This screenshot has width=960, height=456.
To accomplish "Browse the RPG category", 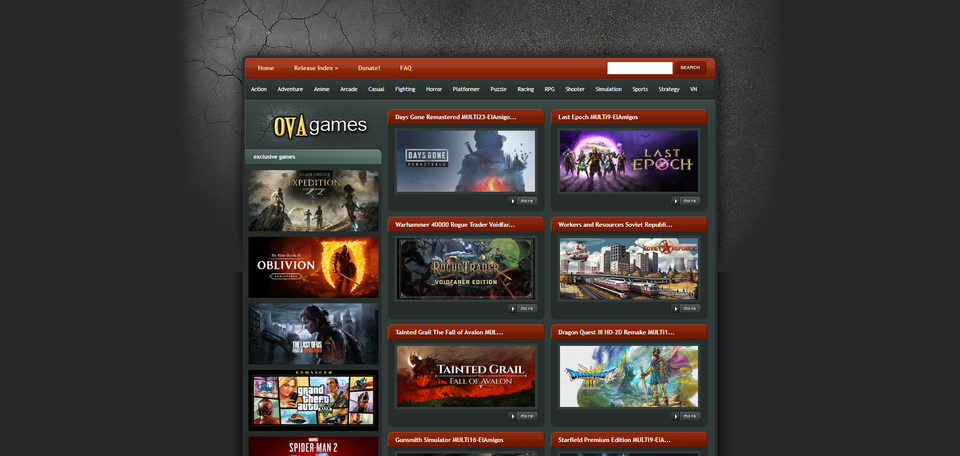I will pos(550,89).
